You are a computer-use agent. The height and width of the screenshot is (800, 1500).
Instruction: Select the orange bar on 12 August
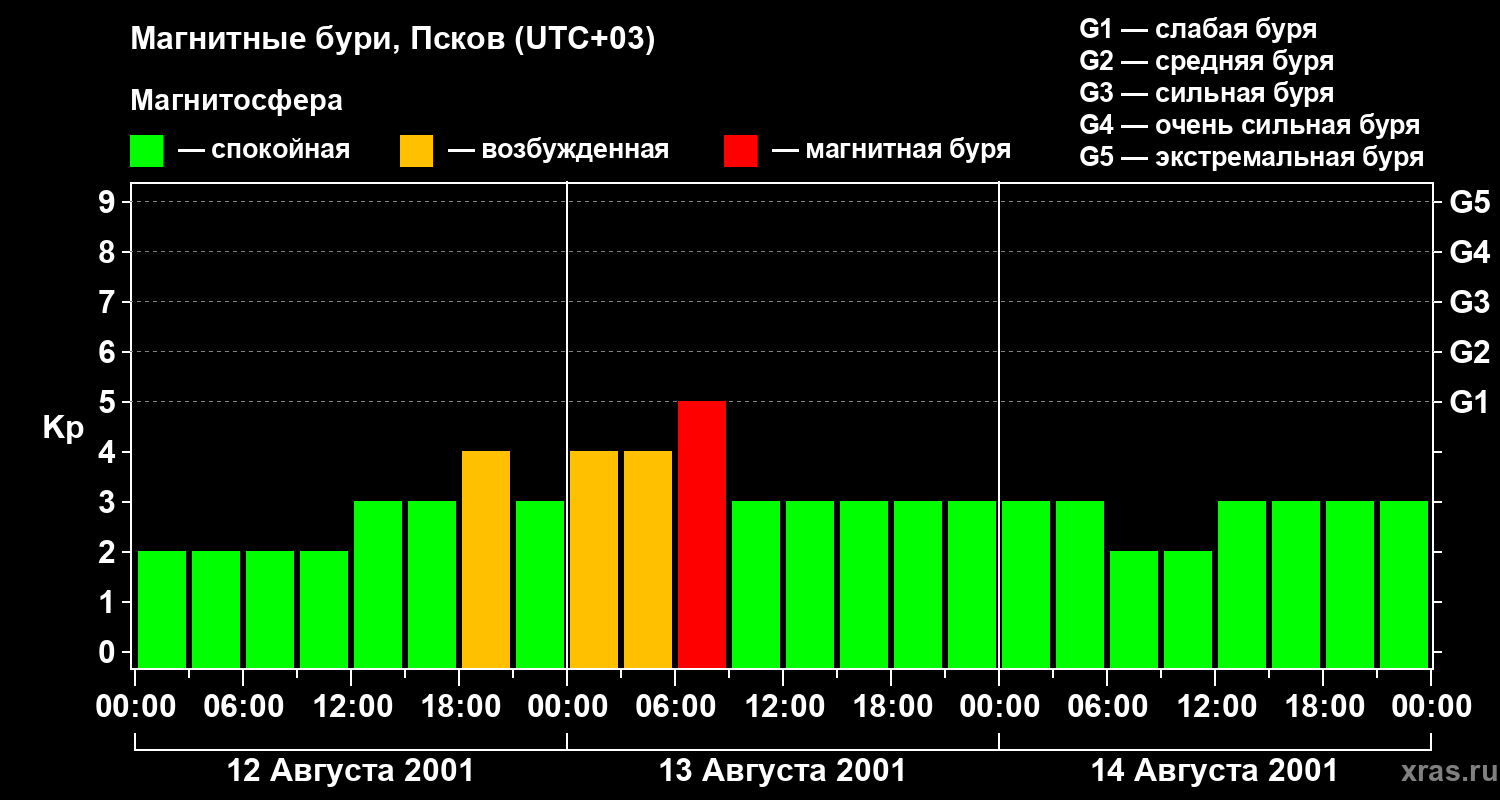pyautogui.click(x=486, y=559)
